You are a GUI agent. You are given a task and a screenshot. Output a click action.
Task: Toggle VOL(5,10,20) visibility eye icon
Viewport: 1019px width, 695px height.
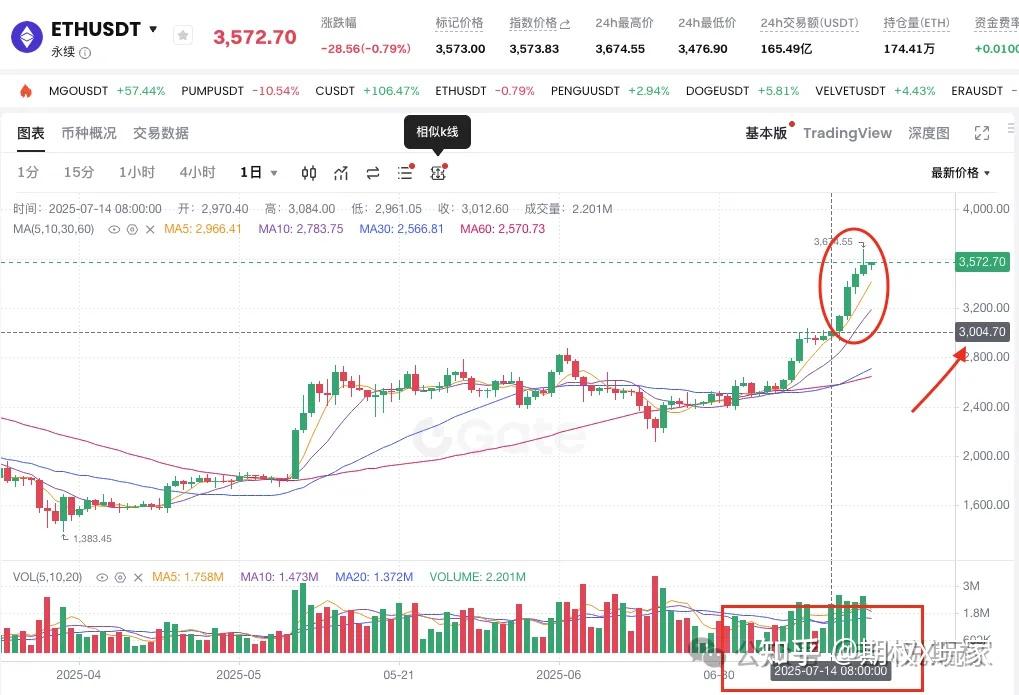tap(103, 577)
